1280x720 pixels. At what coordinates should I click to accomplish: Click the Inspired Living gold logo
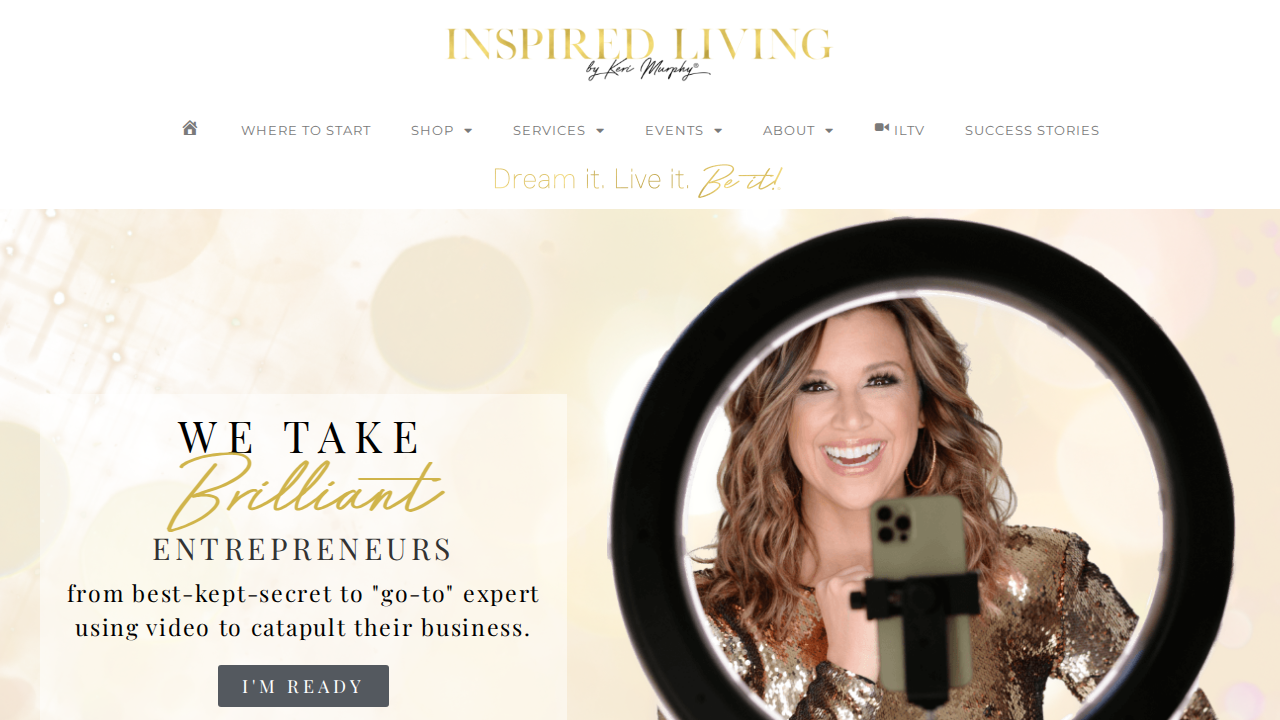(x=638, y=54)
